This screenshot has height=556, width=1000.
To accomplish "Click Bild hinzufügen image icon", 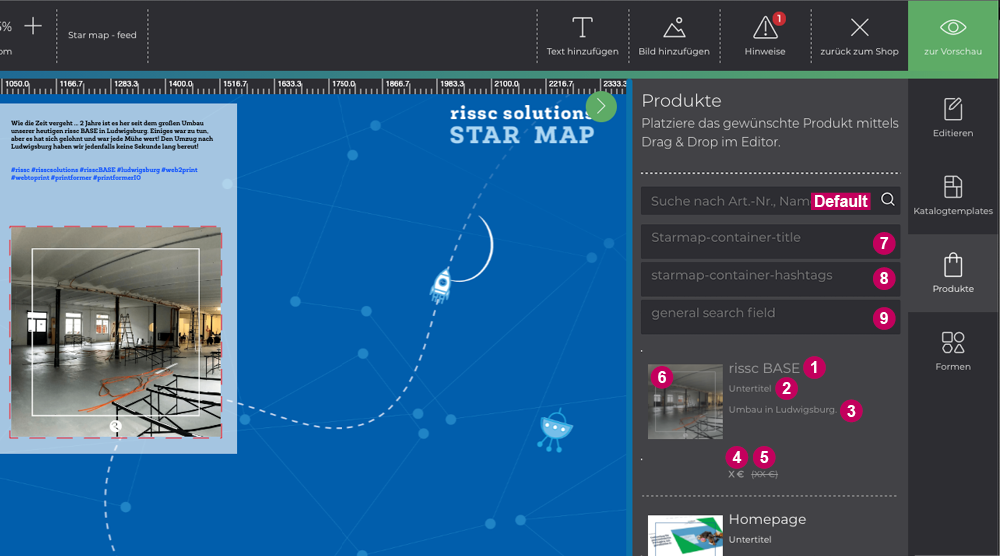I will coord(674,28).
